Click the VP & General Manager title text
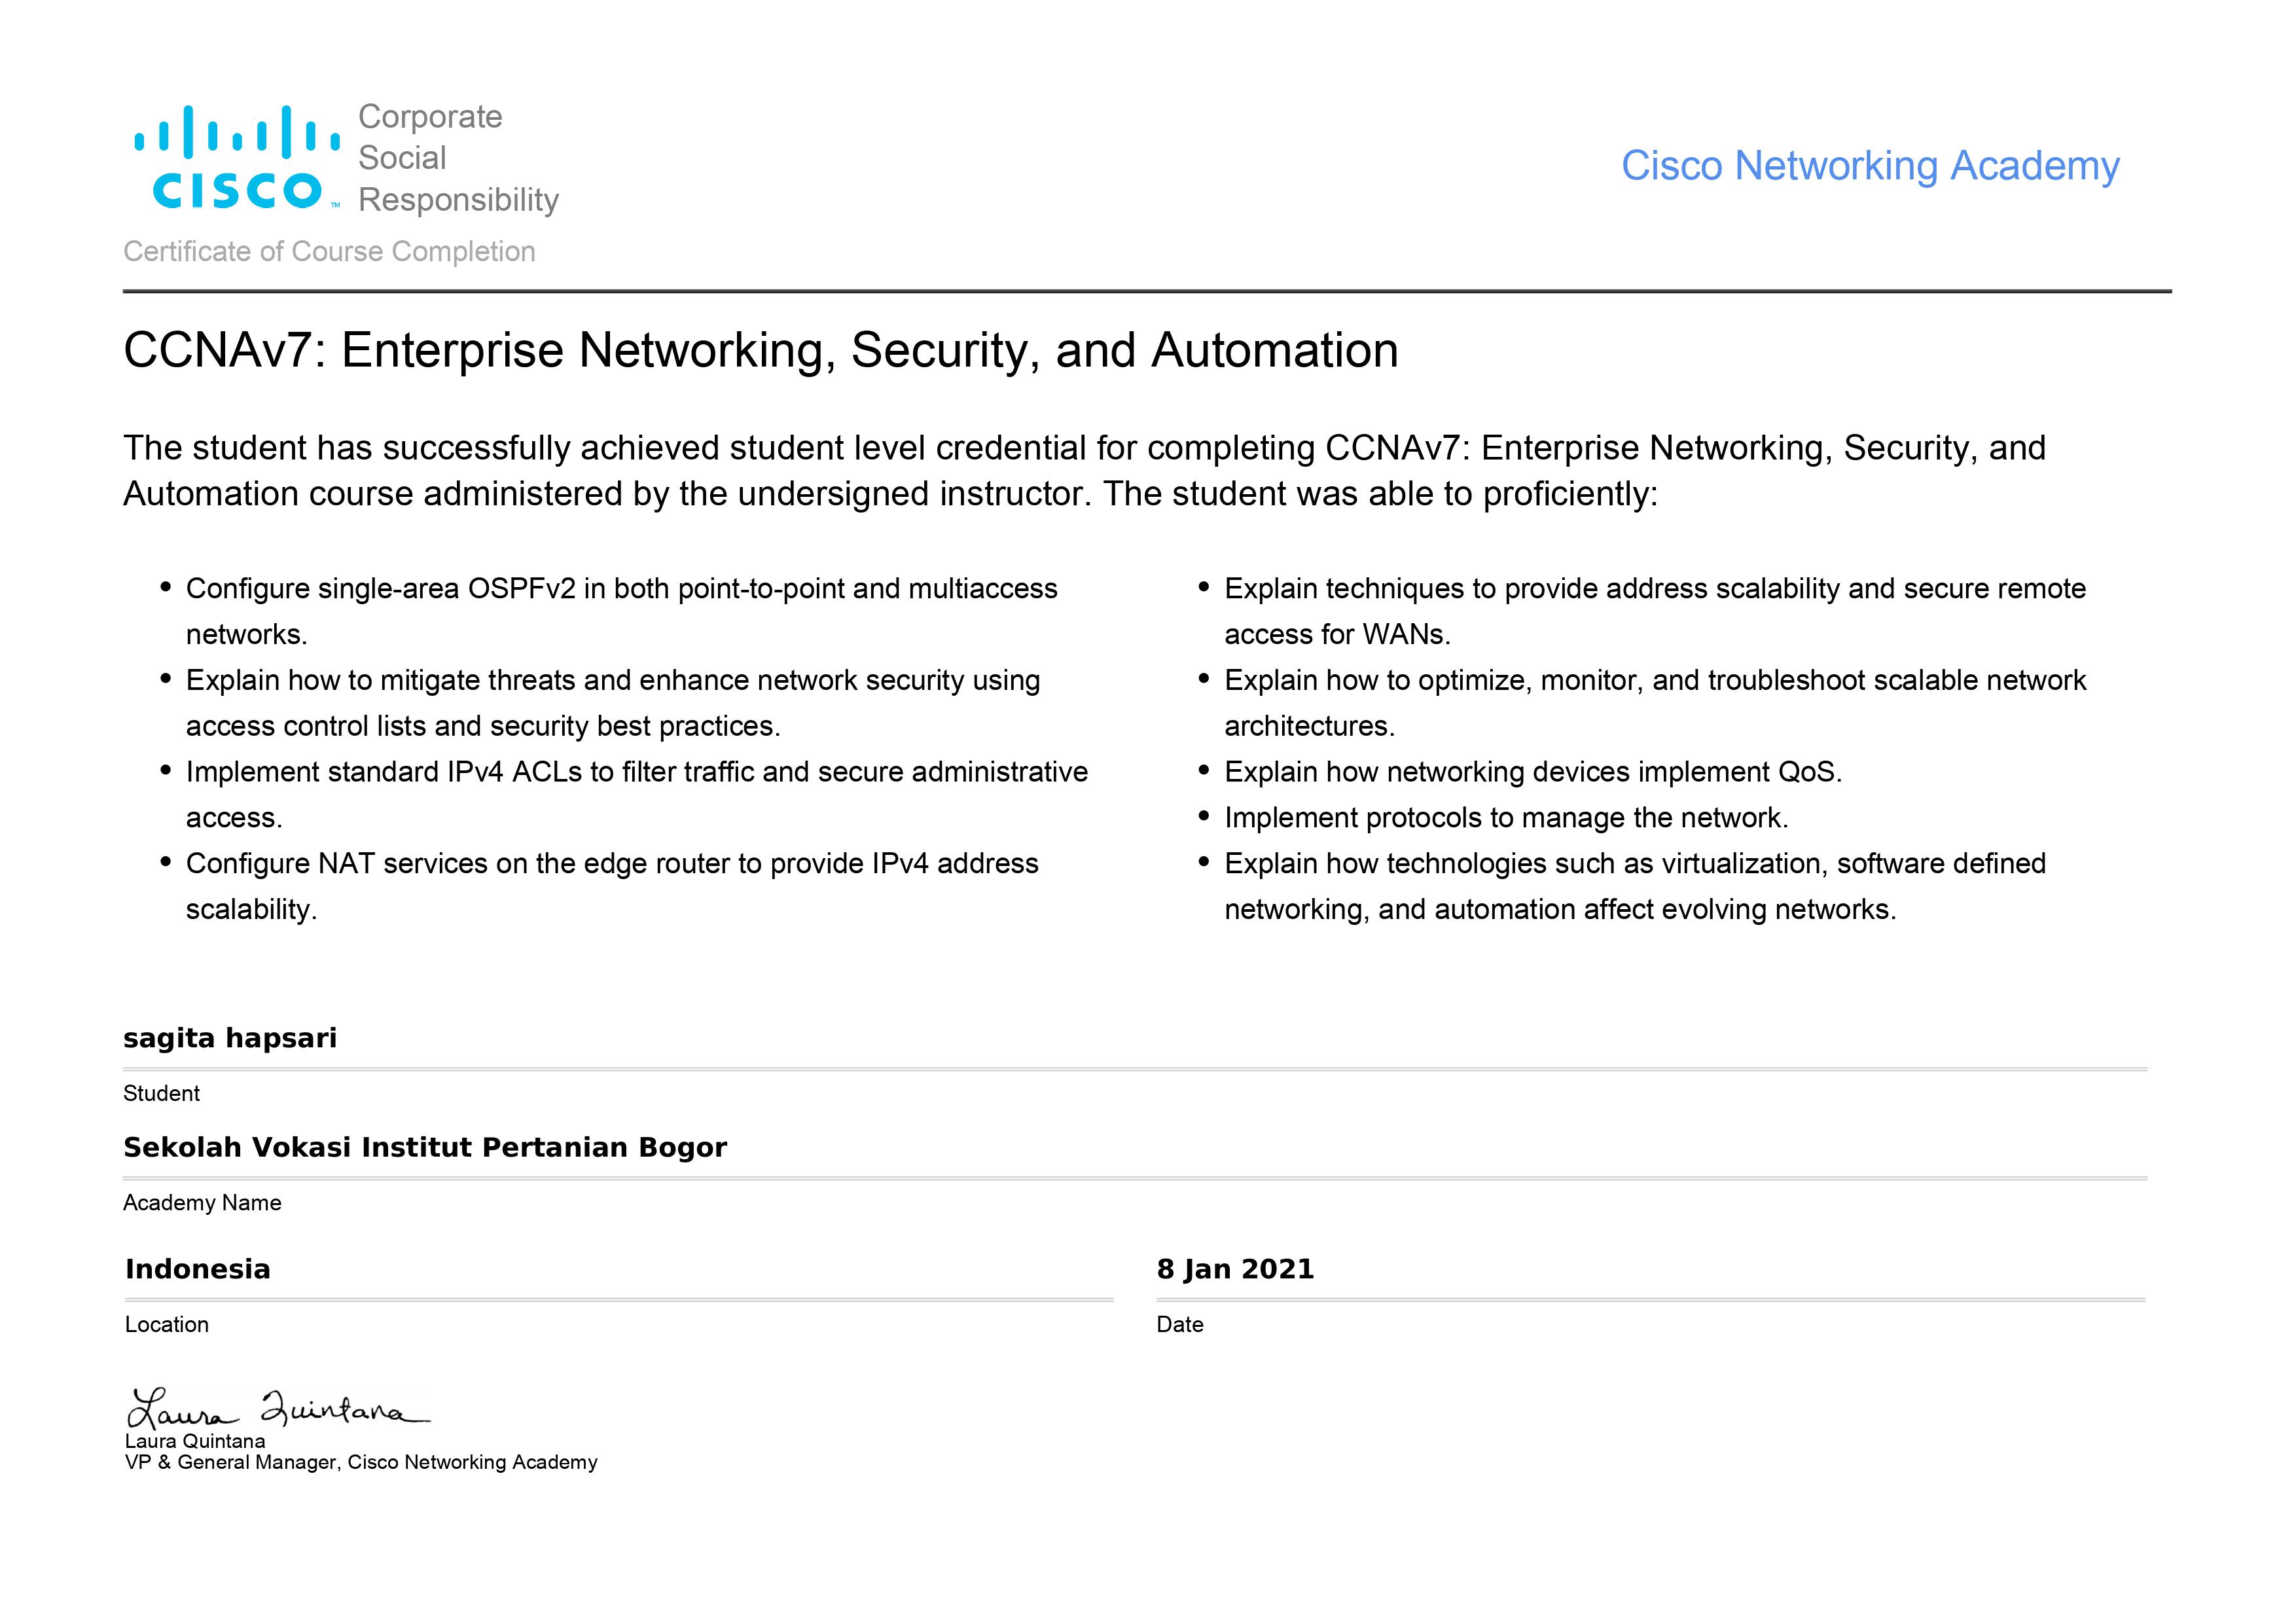This screenshot has height=1624, width=2296. [x=360, y=1463]
